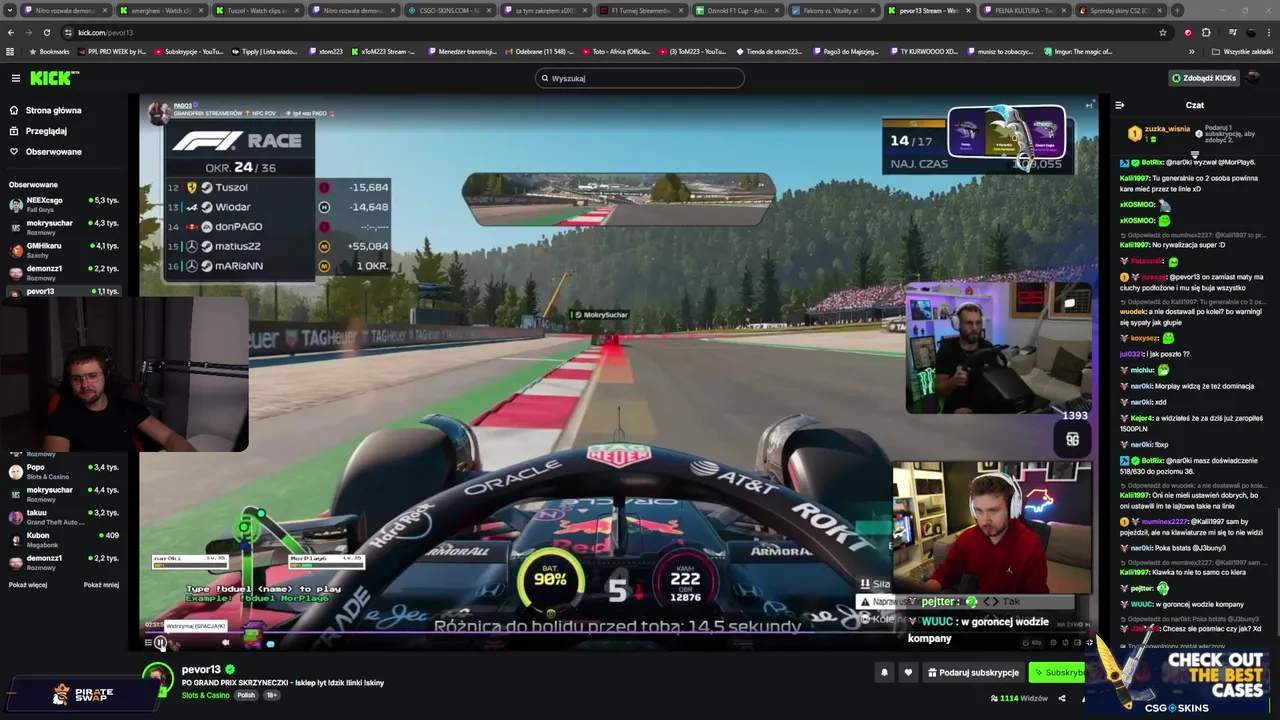1280x720 pixels.
Task: Click pevor13 row in followed list
Action: pyautogui.click(x=63, y=291)
